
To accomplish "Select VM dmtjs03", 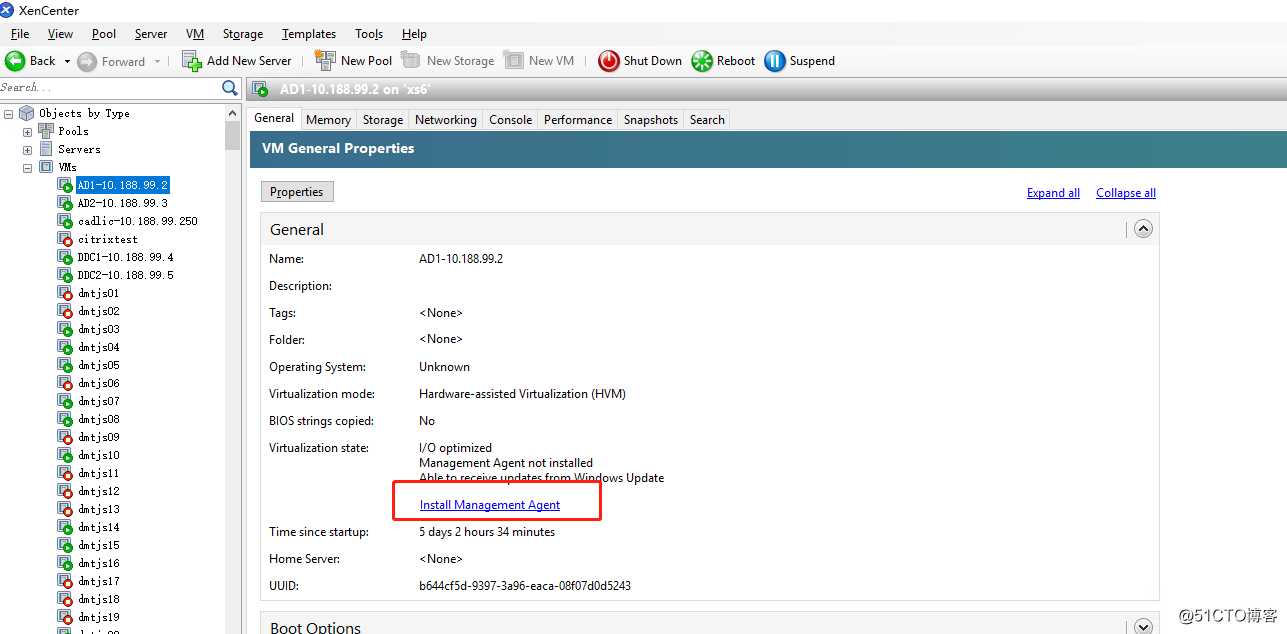I will pyautogui.click(x=98, y=329).
